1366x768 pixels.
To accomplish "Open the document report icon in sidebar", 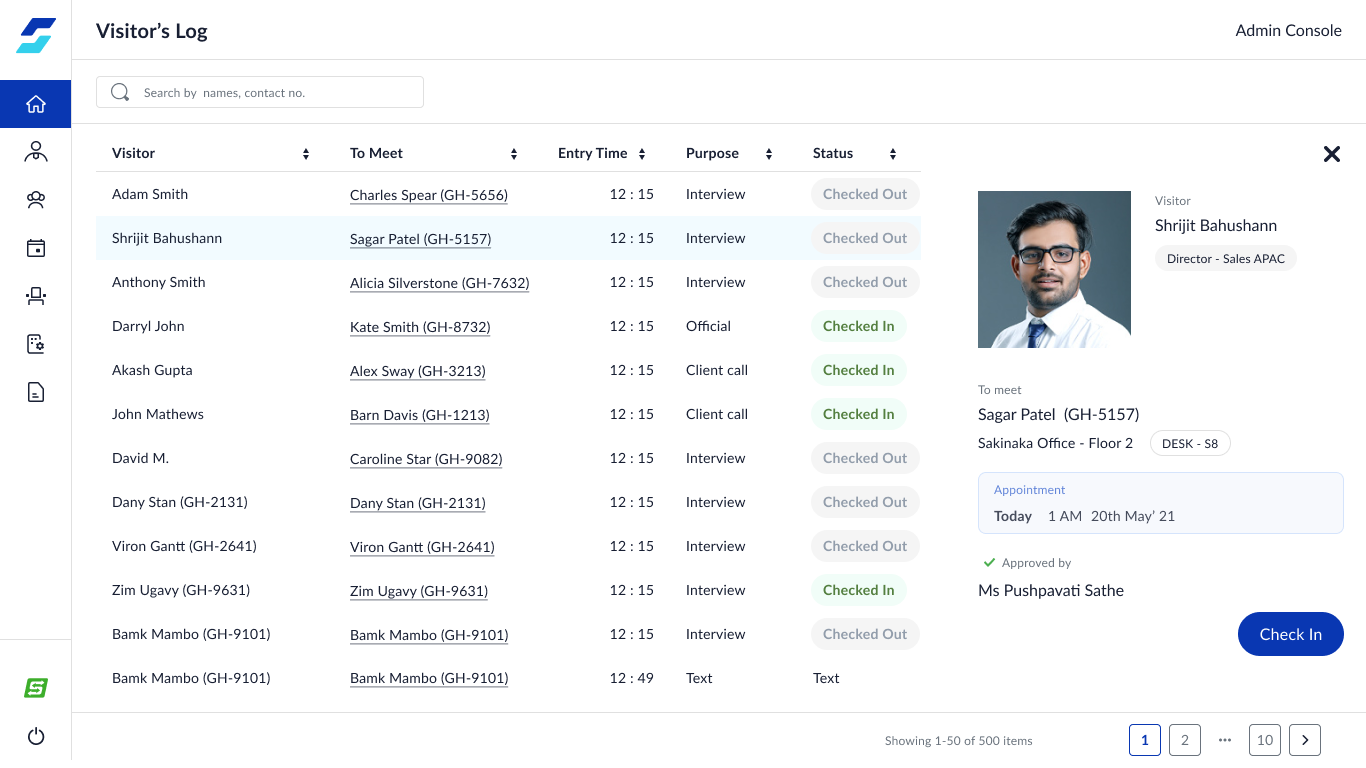I will (x=36, y=392).
